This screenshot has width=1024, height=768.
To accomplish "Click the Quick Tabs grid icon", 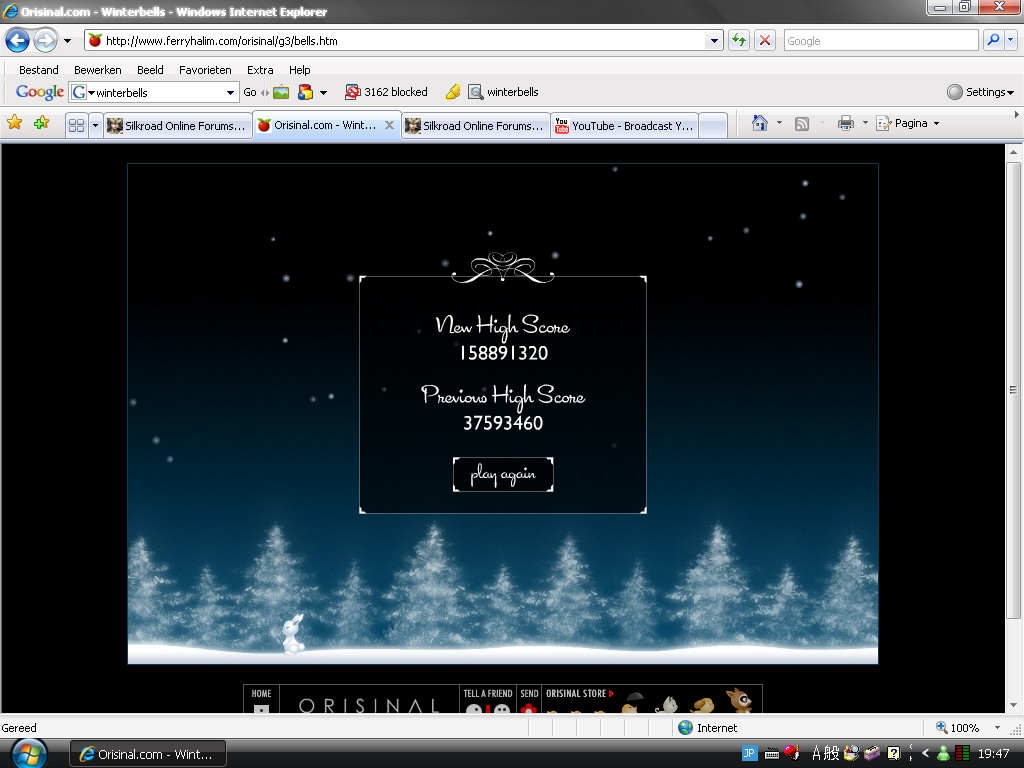I will tap(76, 125).
